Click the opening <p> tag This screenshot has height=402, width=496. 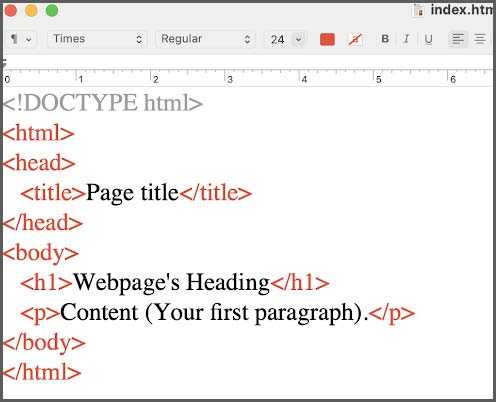pyautogui.click(x=40, y=313)
